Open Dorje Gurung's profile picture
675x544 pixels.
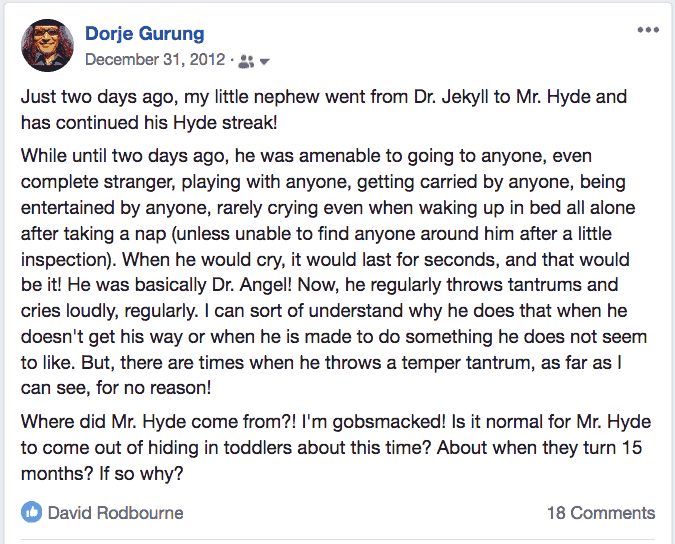click(x=47, y=45)
